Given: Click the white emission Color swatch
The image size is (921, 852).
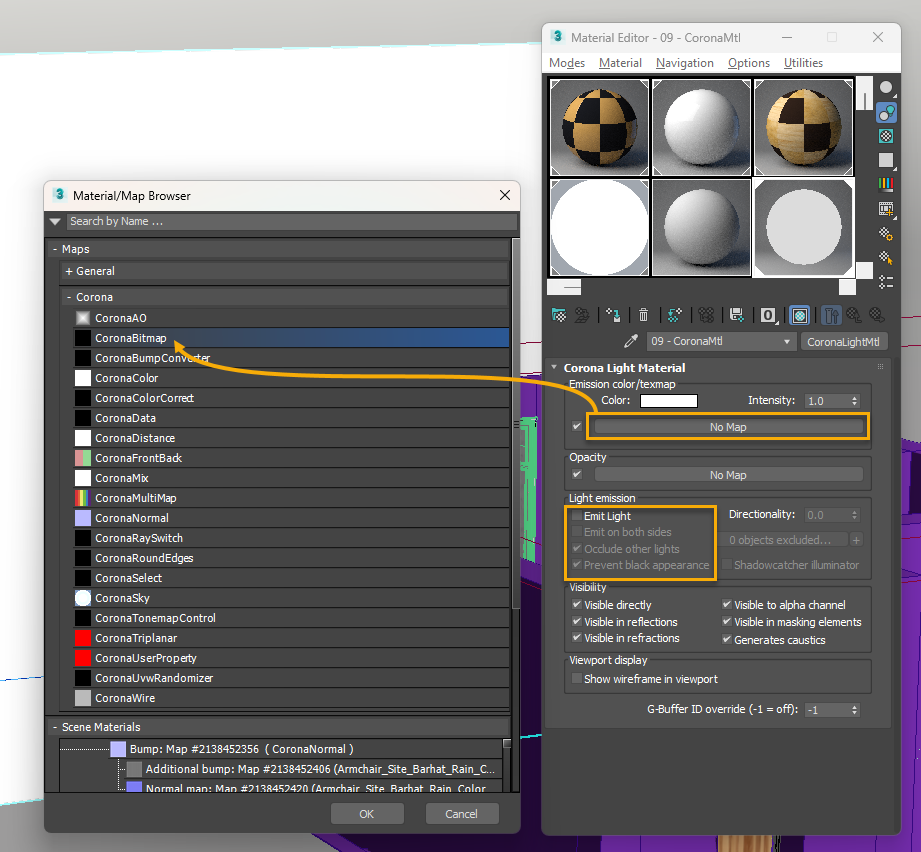Looking at the screenshot, I should tap(668, 401).
